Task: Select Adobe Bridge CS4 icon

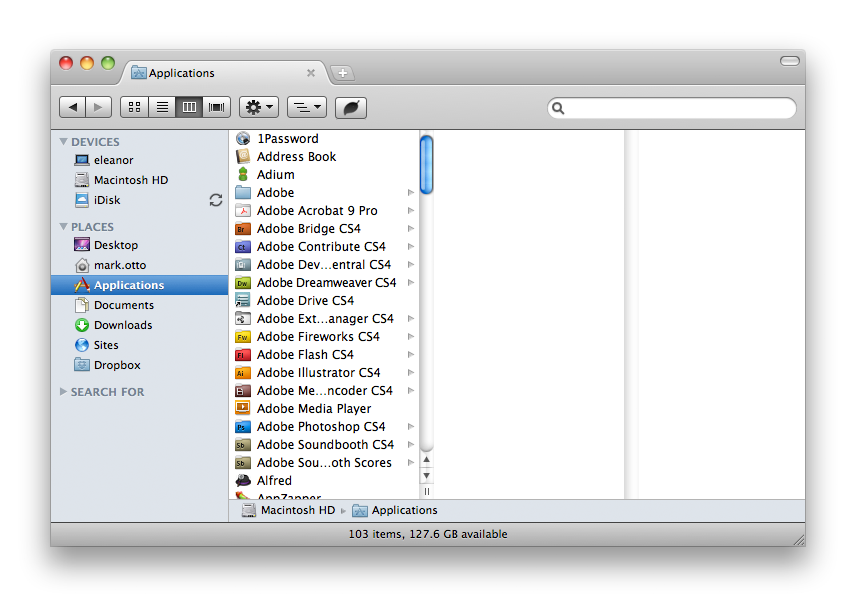Action: (x=243, y=229)
